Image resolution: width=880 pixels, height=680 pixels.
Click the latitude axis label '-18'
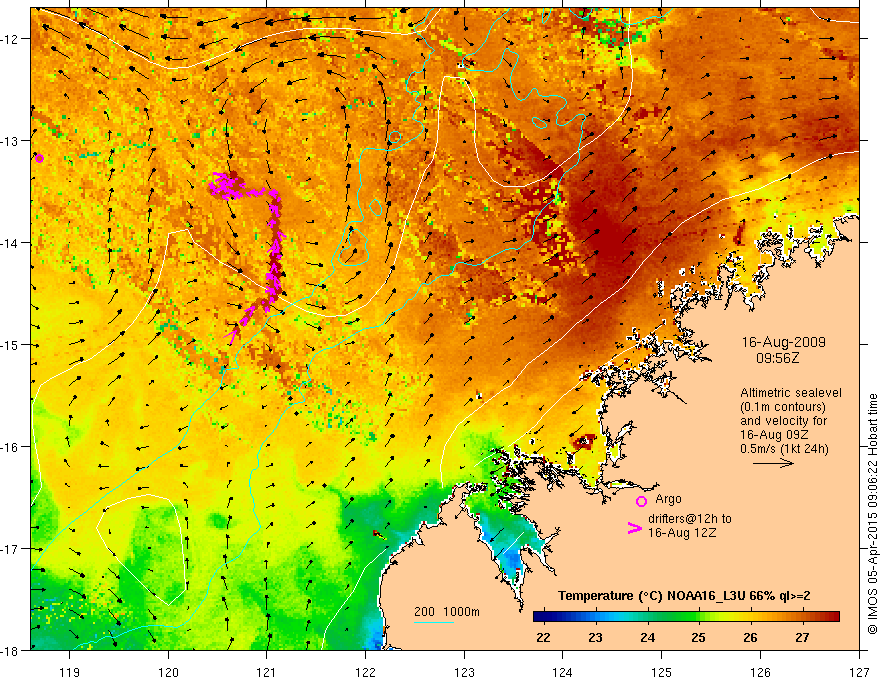[10, 651]
